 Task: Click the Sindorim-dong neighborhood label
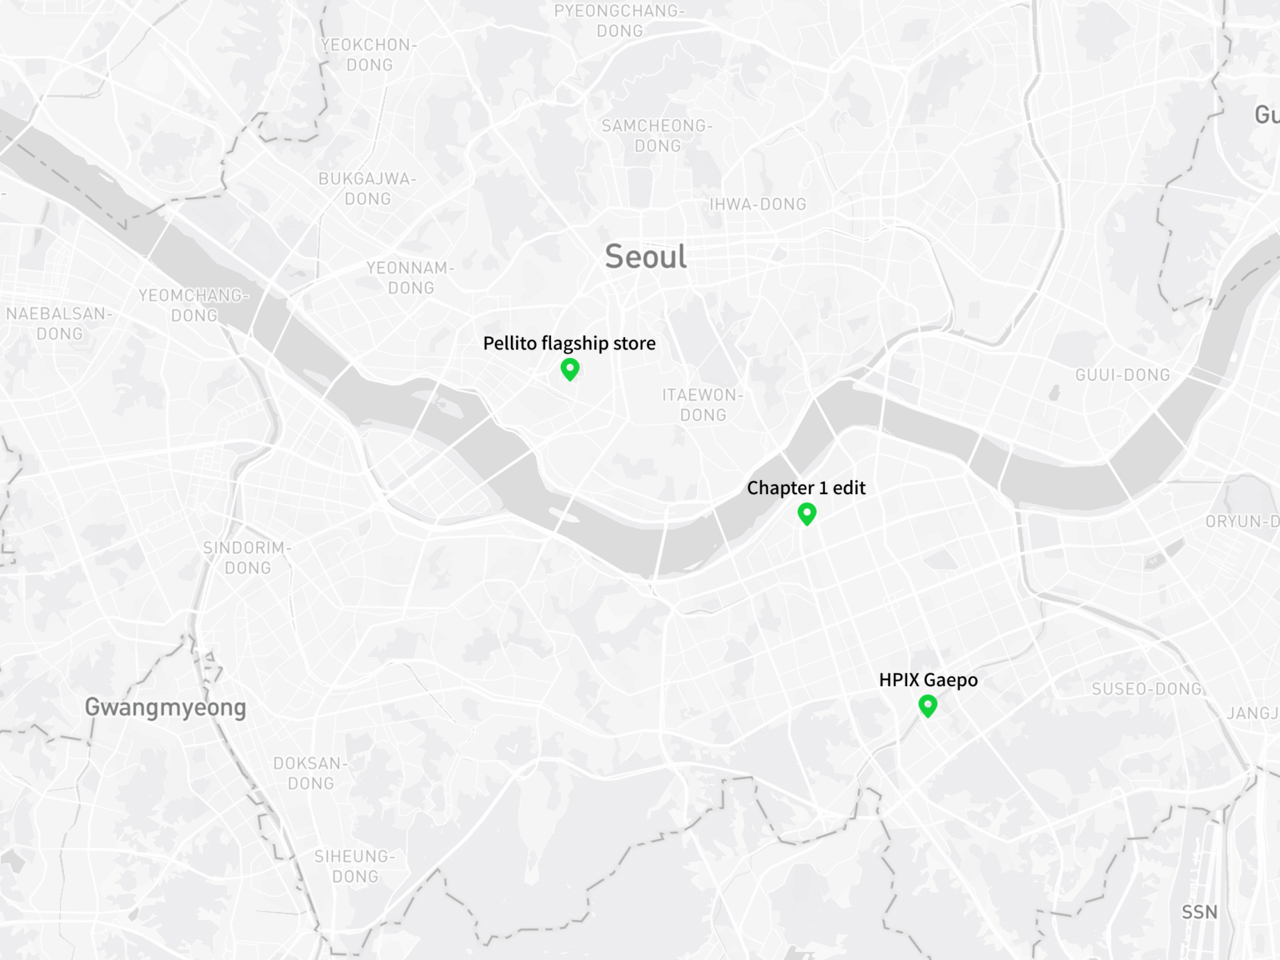247,558
